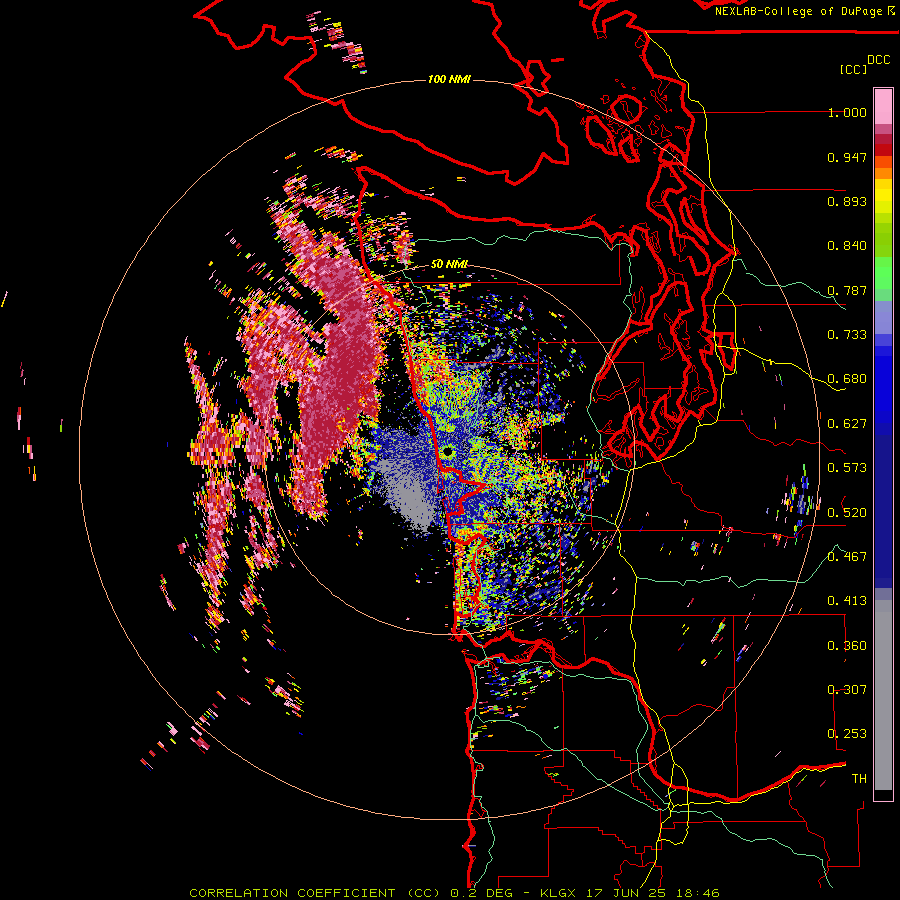Click the 0.627 scale value

point(847,424)
